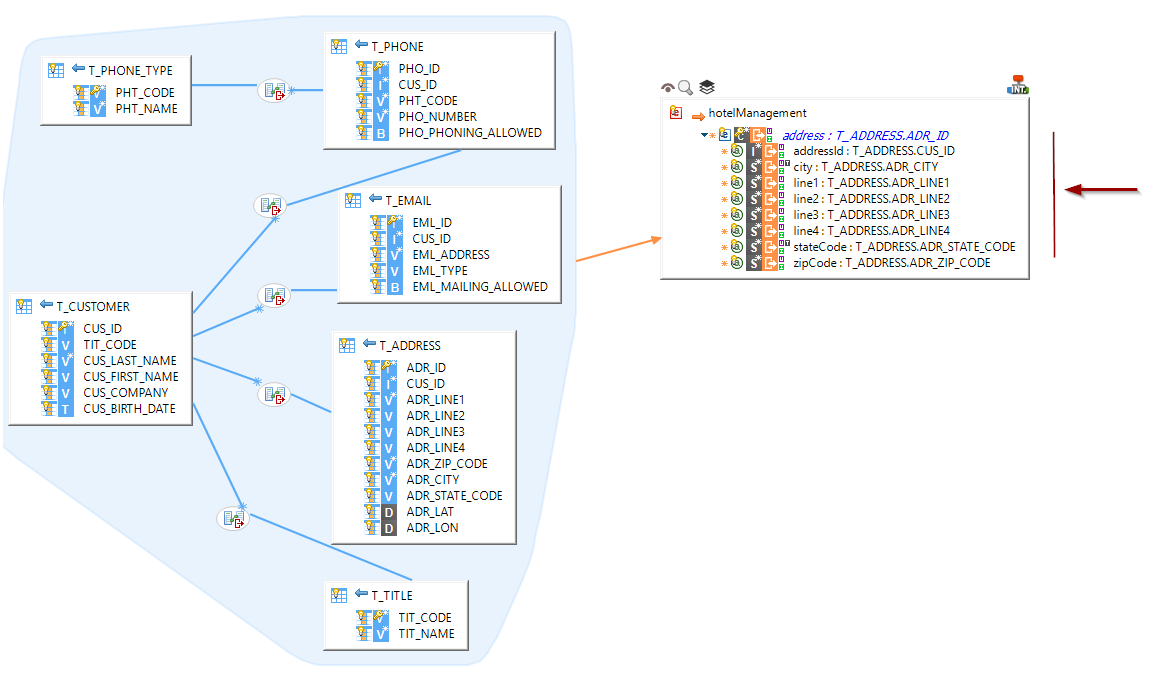Click the key type icon on address row
1155x697 pixels.
tap(742, 135)
